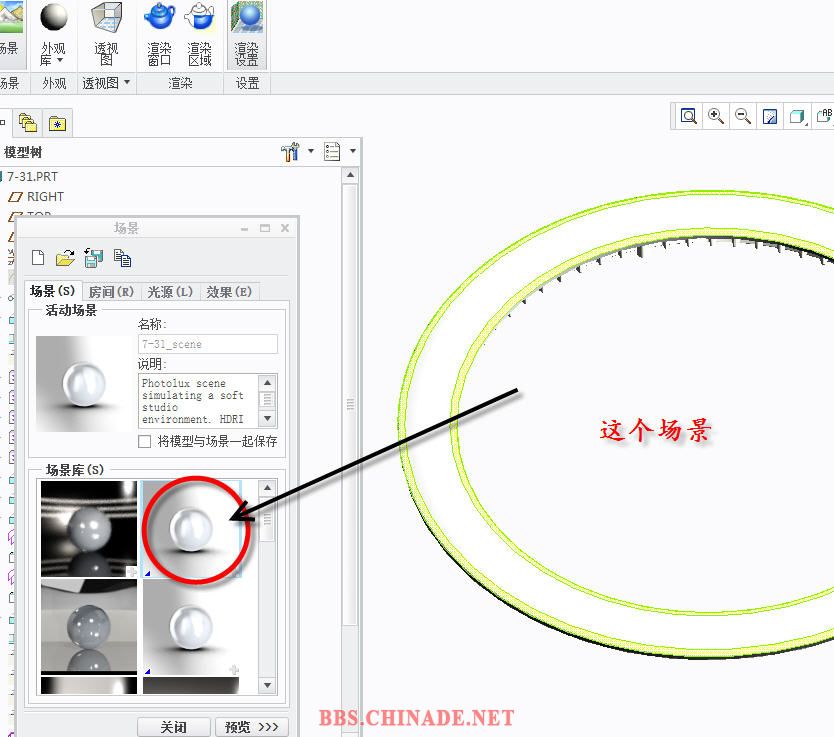The image size is (834, 737).
Task: Click the zoom in magnifier icon
Action: 716,116
